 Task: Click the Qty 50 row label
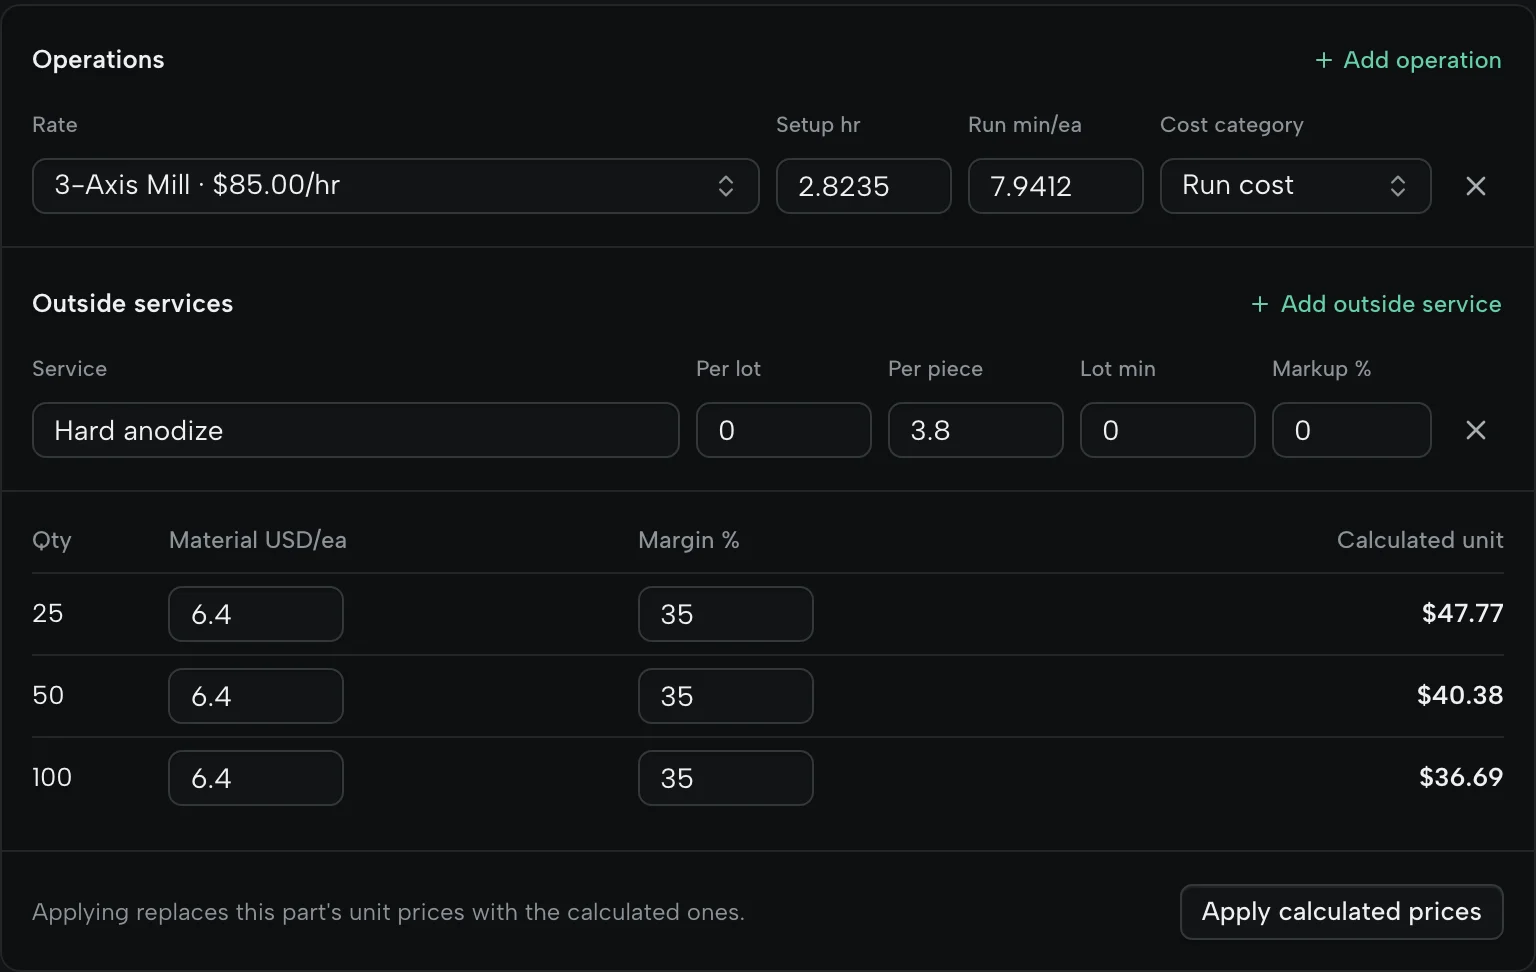pos(48,695)
